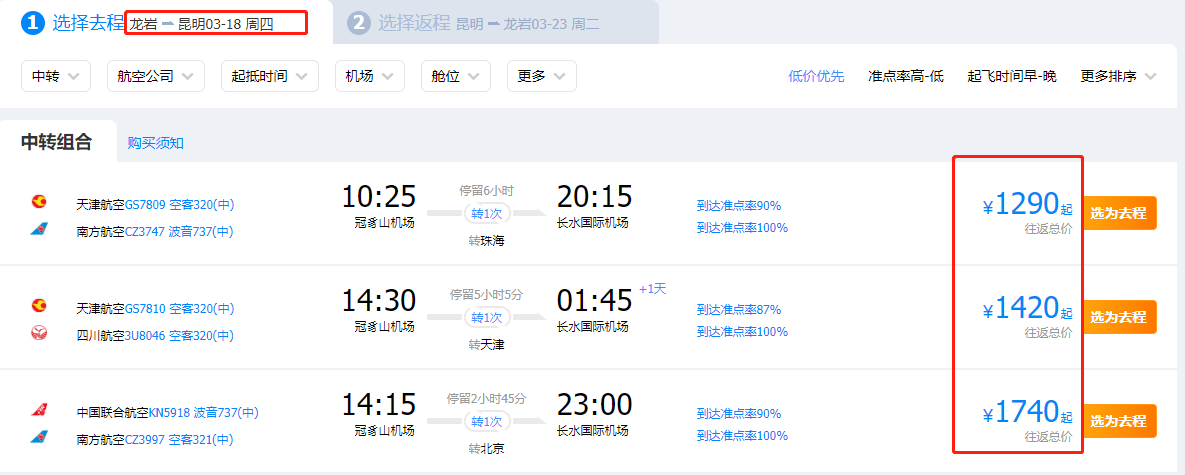
Task: Sort by 低价优先
Action: [816, 76]
